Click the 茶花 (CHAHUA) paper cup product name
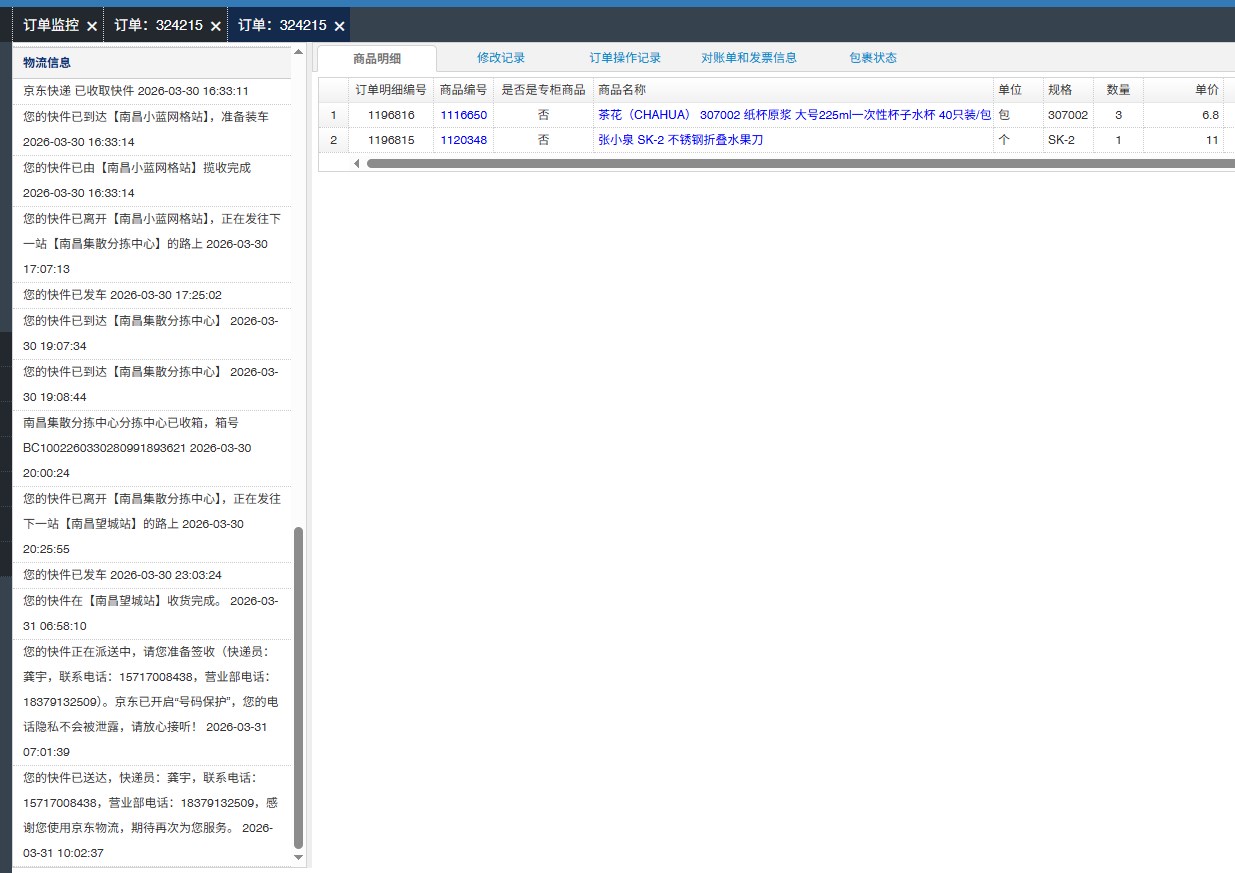Viewport: 1235px width, 873px height. point(794,115)
